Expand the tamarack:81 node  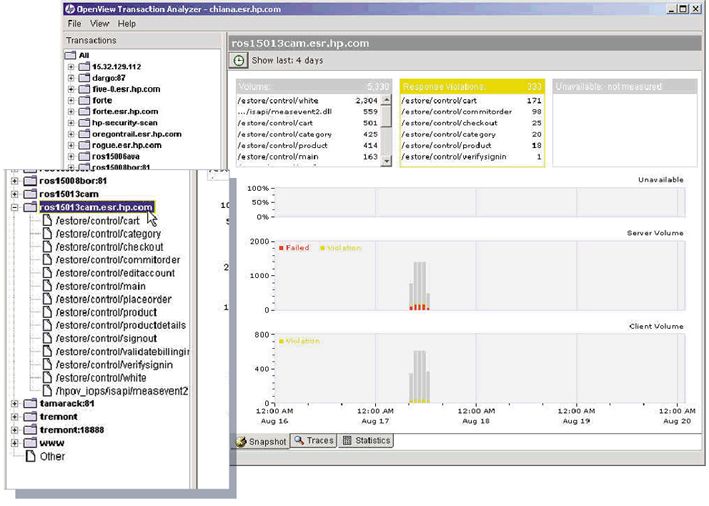click(15, 403)
